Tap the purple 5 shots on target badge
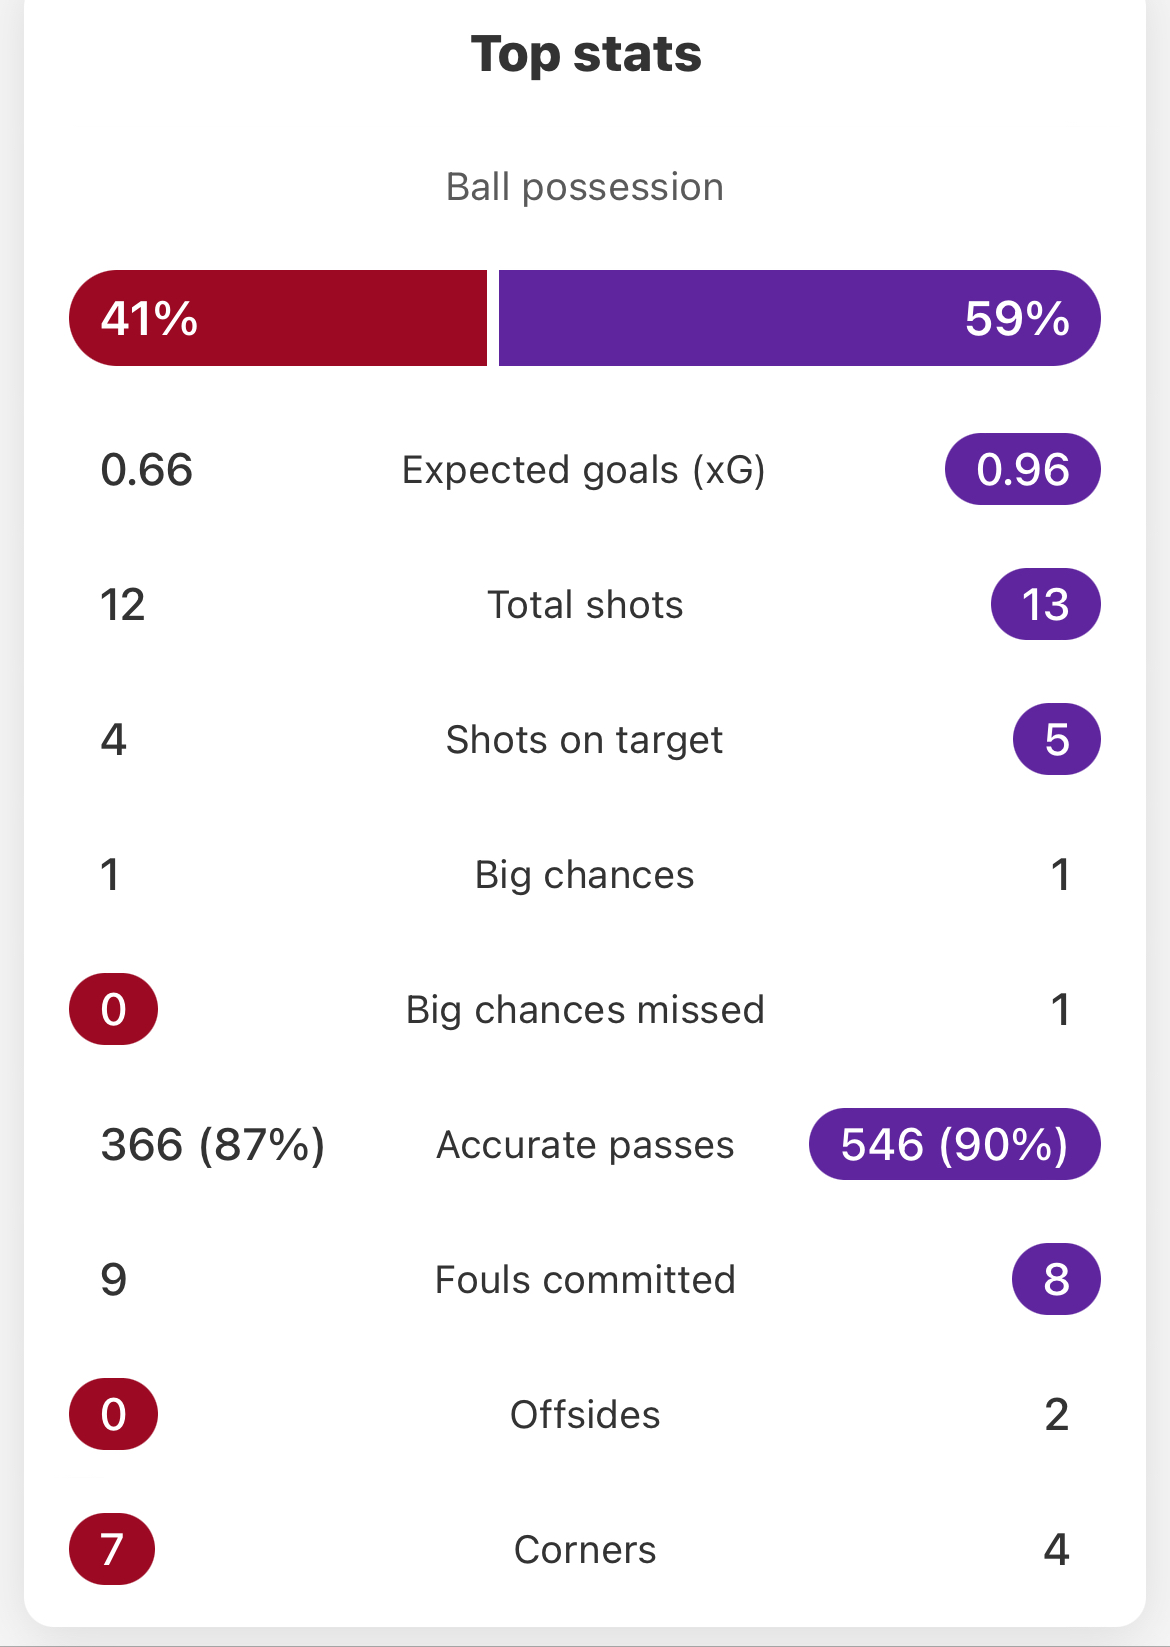The height and width of the screenshot is (1647, 1170). [1057, 739]
